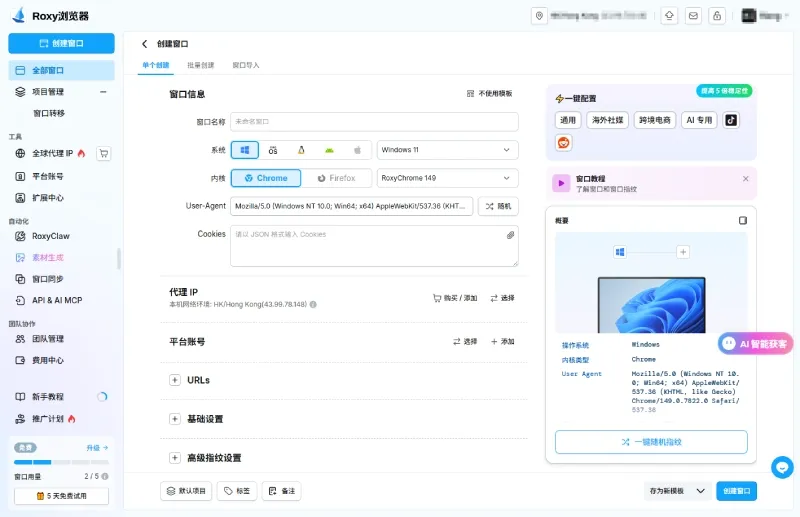Open the 不使用模板 template selector

click(x=489, y=94)
